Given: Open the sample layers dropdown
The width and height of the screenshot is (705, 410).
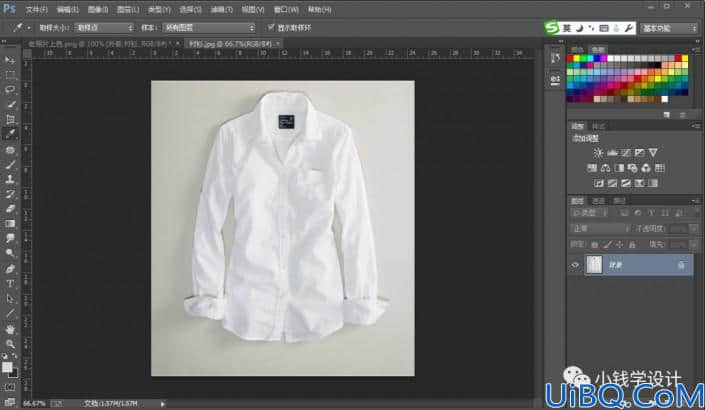Looking at the screenshot, I should point(209,28).
